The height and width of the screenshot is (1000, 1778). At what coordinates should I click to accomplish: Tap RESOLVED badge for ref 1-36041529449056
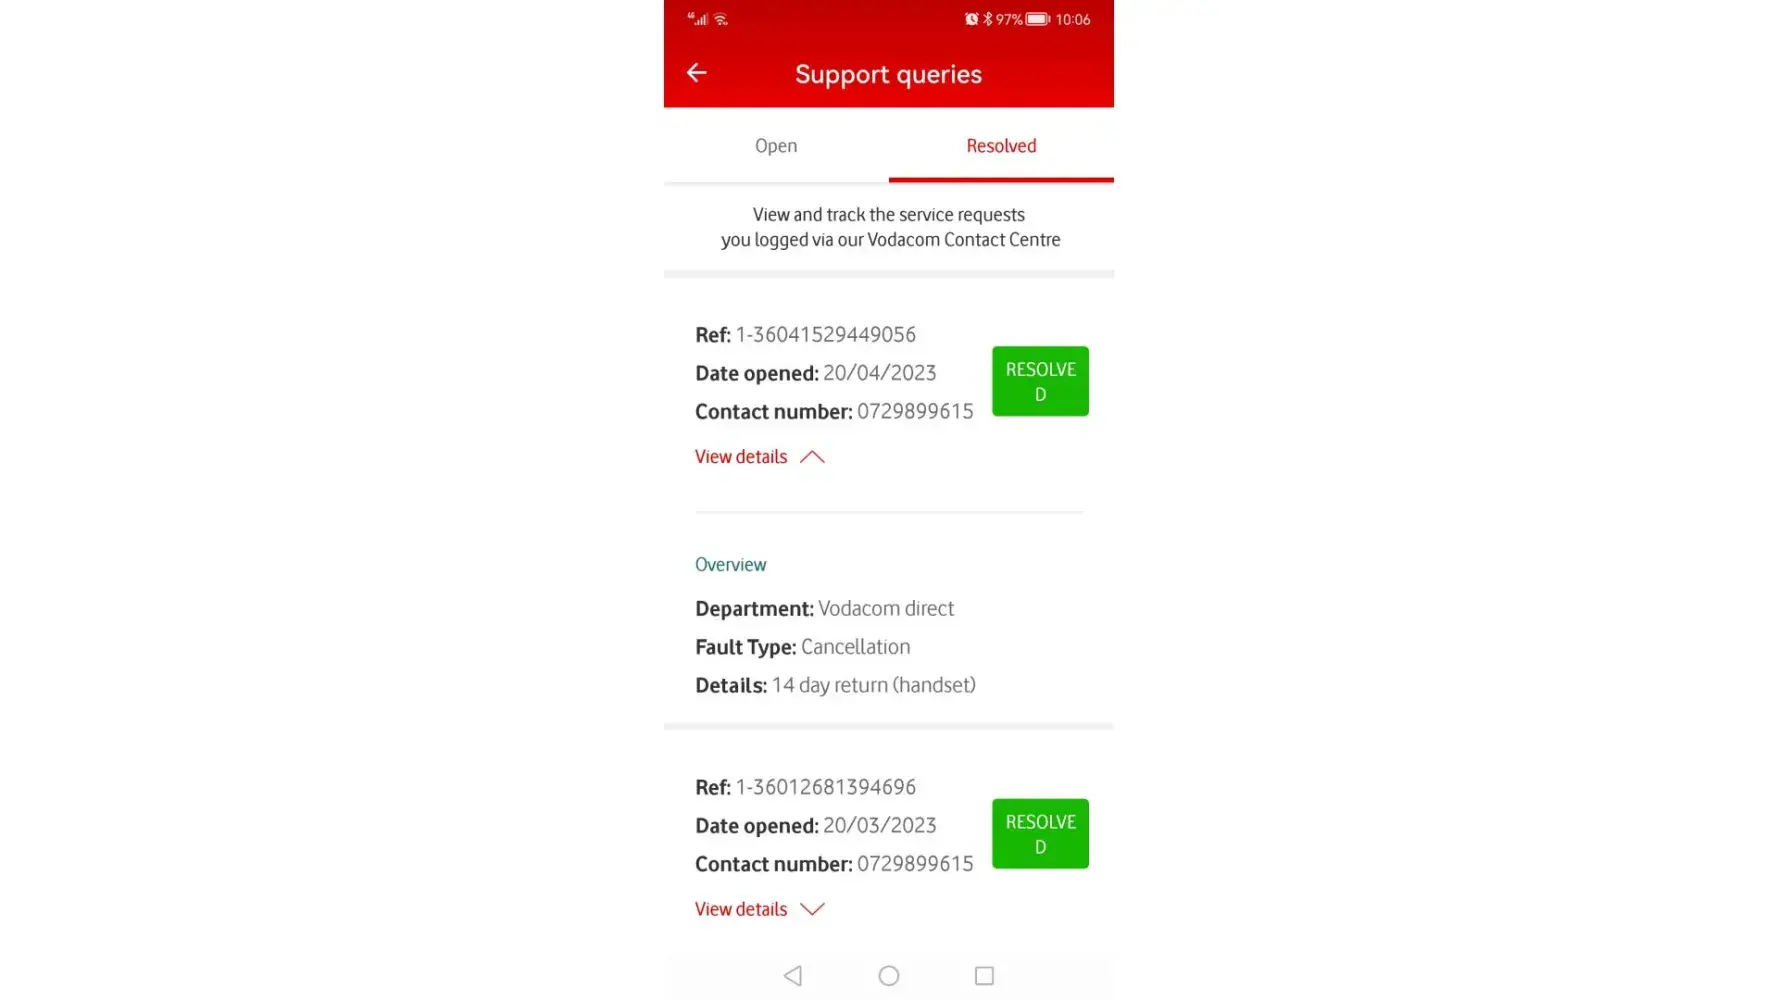[x=1040, y=381]
